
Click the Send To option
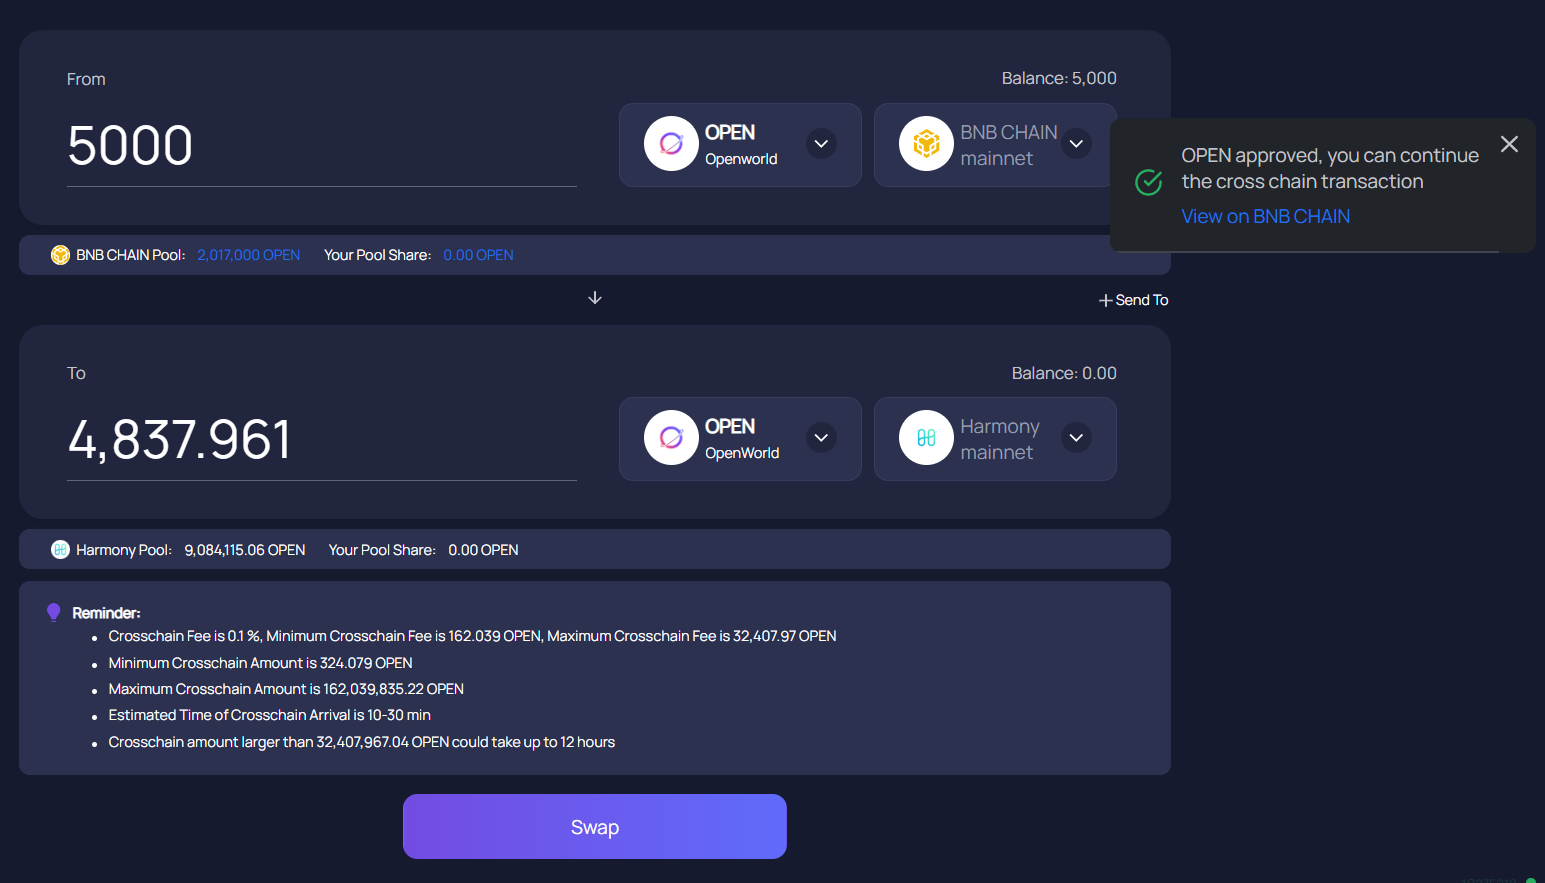pos(1133,300)
